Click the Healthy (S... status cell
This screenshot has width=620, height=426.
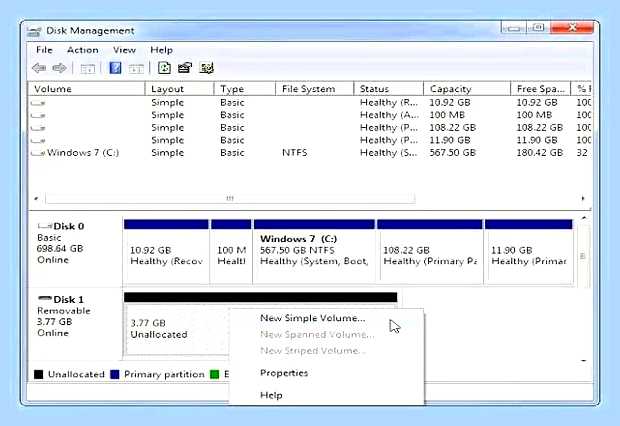(x=388, y=153)
